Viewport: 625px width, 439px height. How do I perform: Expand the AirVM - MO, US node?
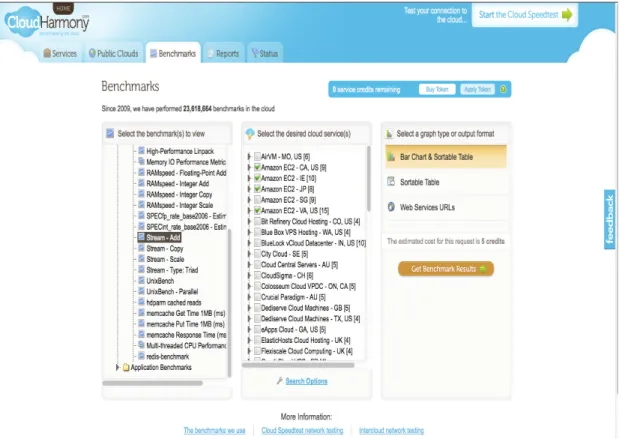tap(249, 156)
